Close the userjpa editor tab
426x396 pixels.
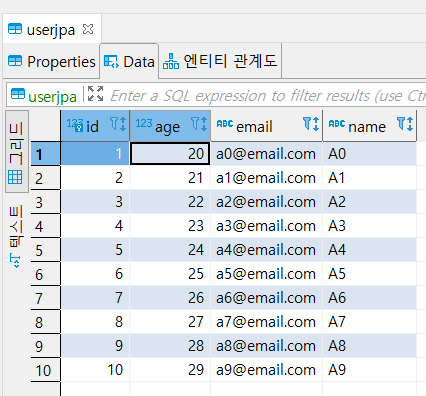(x=88, y=29)
